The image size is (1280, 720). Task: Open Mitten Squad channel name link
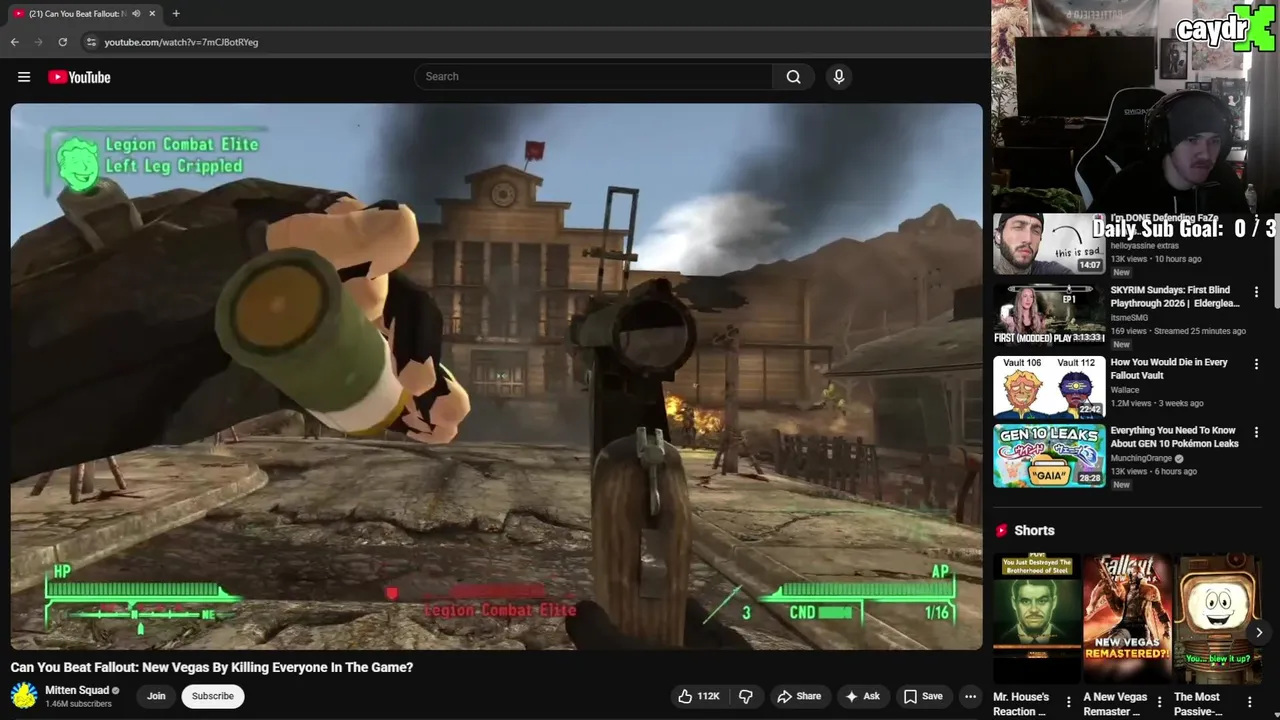point(77,690)
